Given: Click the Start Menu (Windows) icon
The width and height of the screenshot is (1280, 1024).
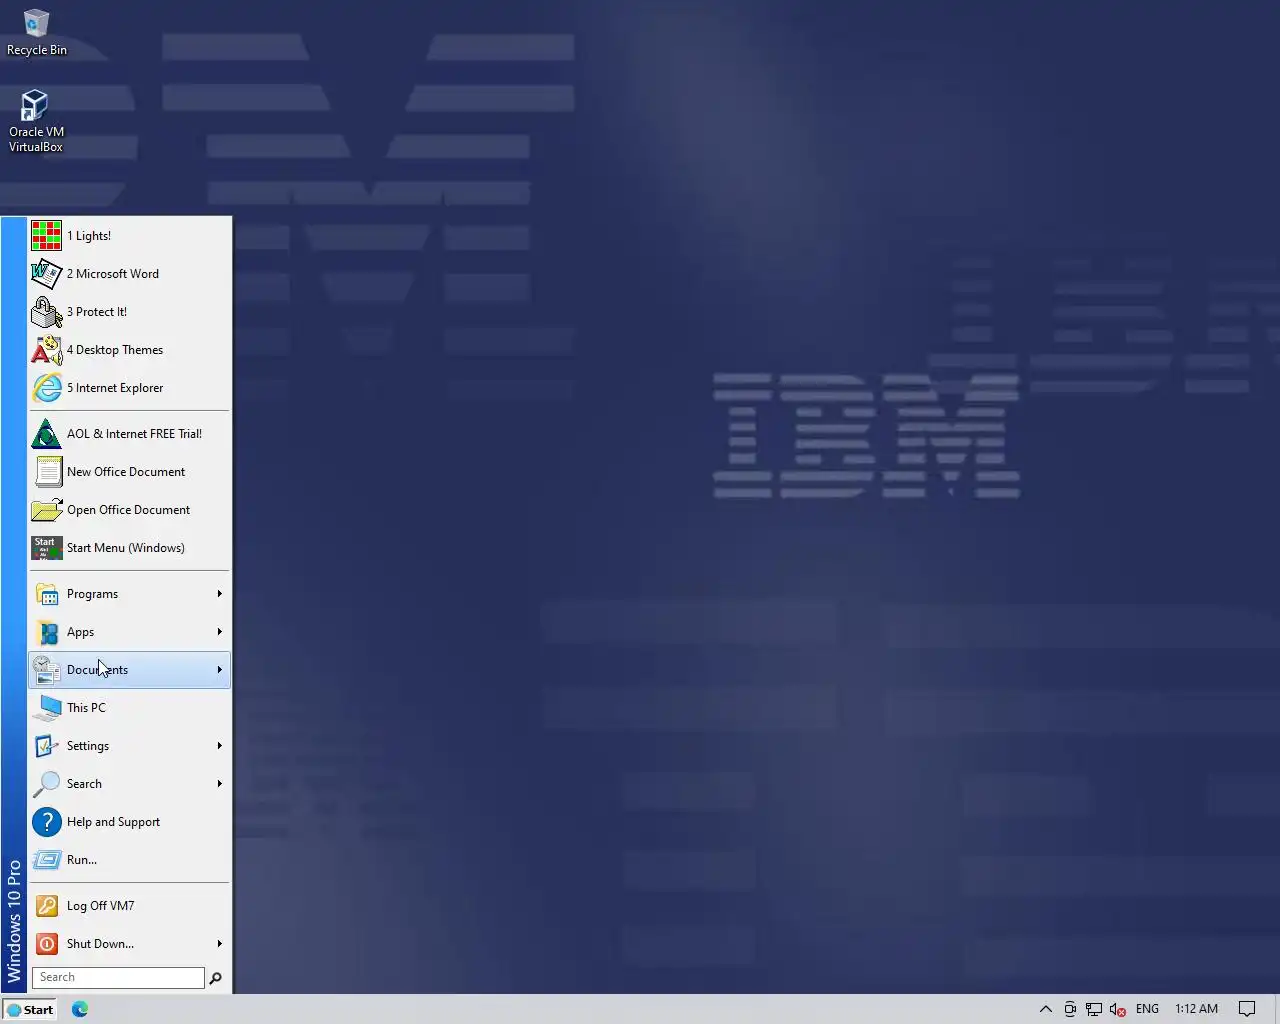Looking at the screenshot, I should click(46, 548).
